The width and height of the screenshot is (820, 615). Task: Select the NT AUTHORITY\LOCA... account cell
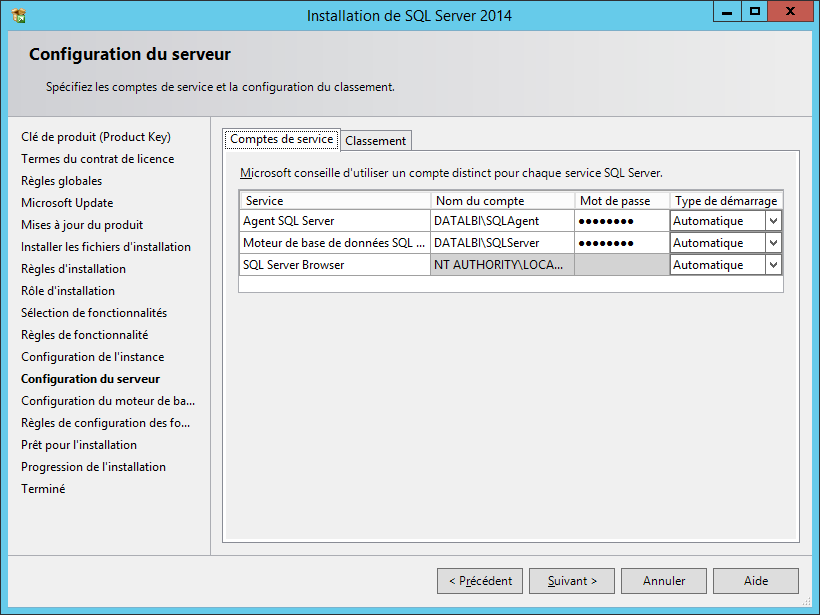tap(502, 265)
